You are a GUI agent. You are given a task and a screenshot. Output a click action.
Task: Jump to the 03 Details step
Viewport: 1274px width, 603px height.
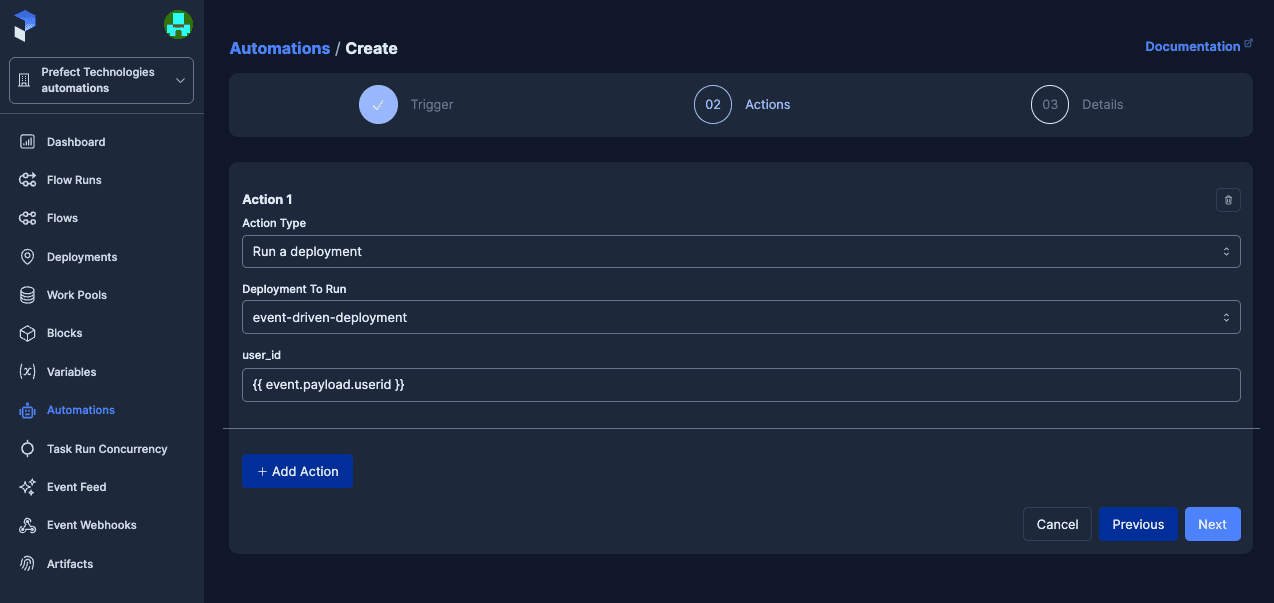(x=1050, y=104)
